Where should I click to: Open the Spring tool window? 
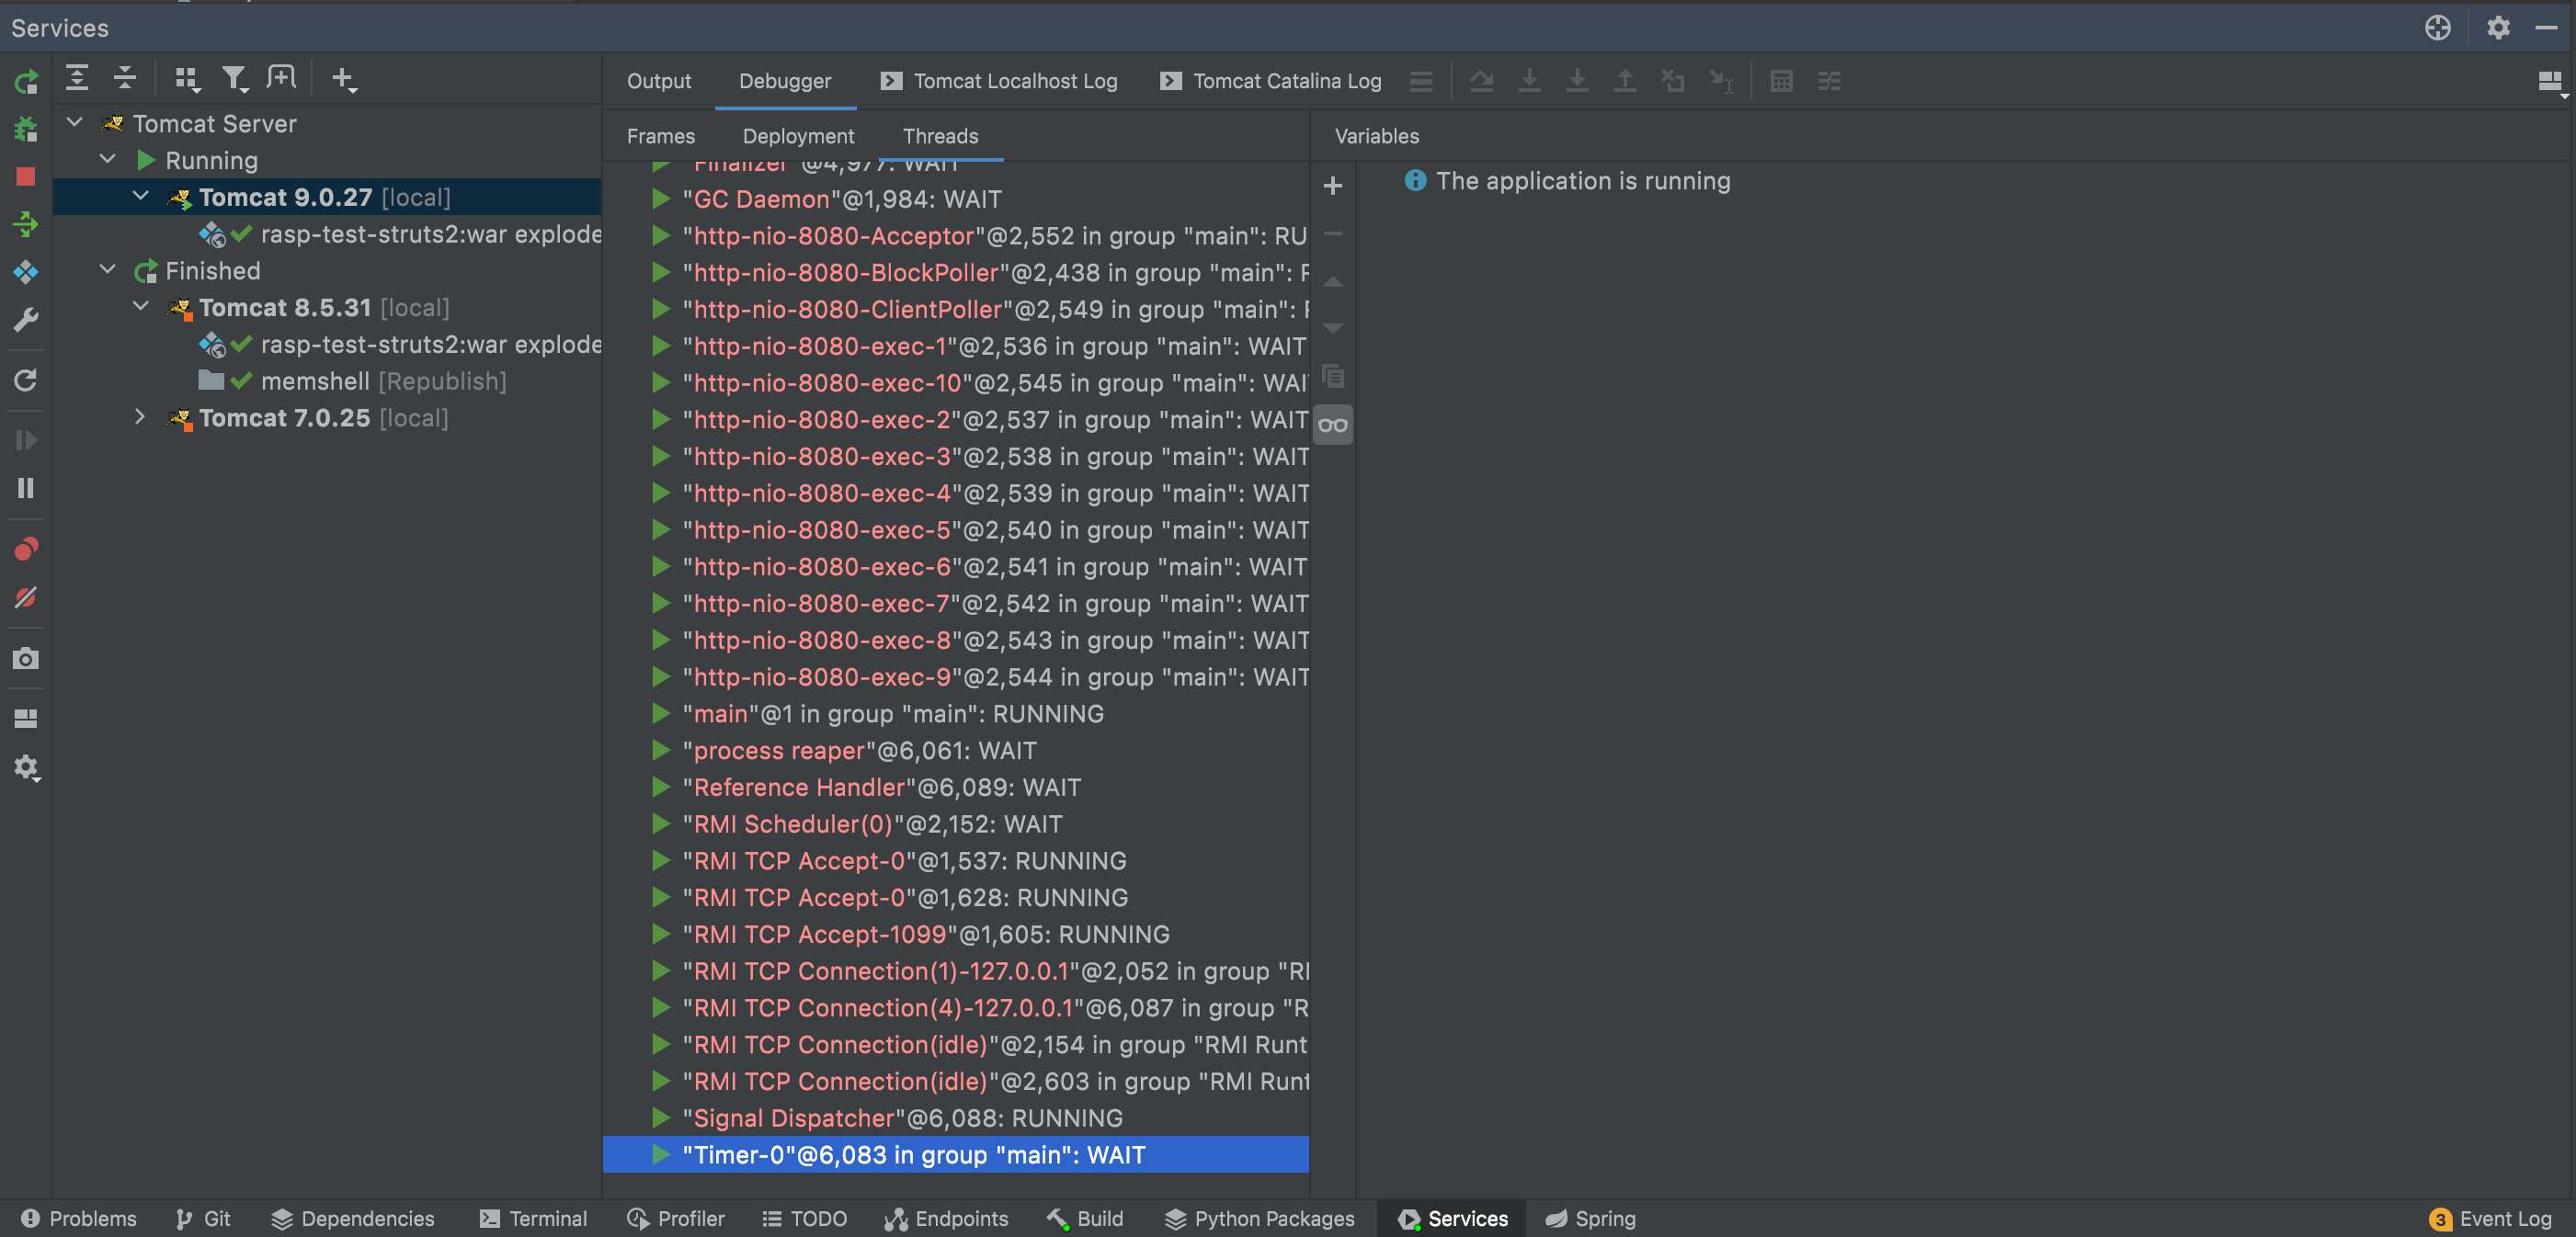[1590, 1218]
